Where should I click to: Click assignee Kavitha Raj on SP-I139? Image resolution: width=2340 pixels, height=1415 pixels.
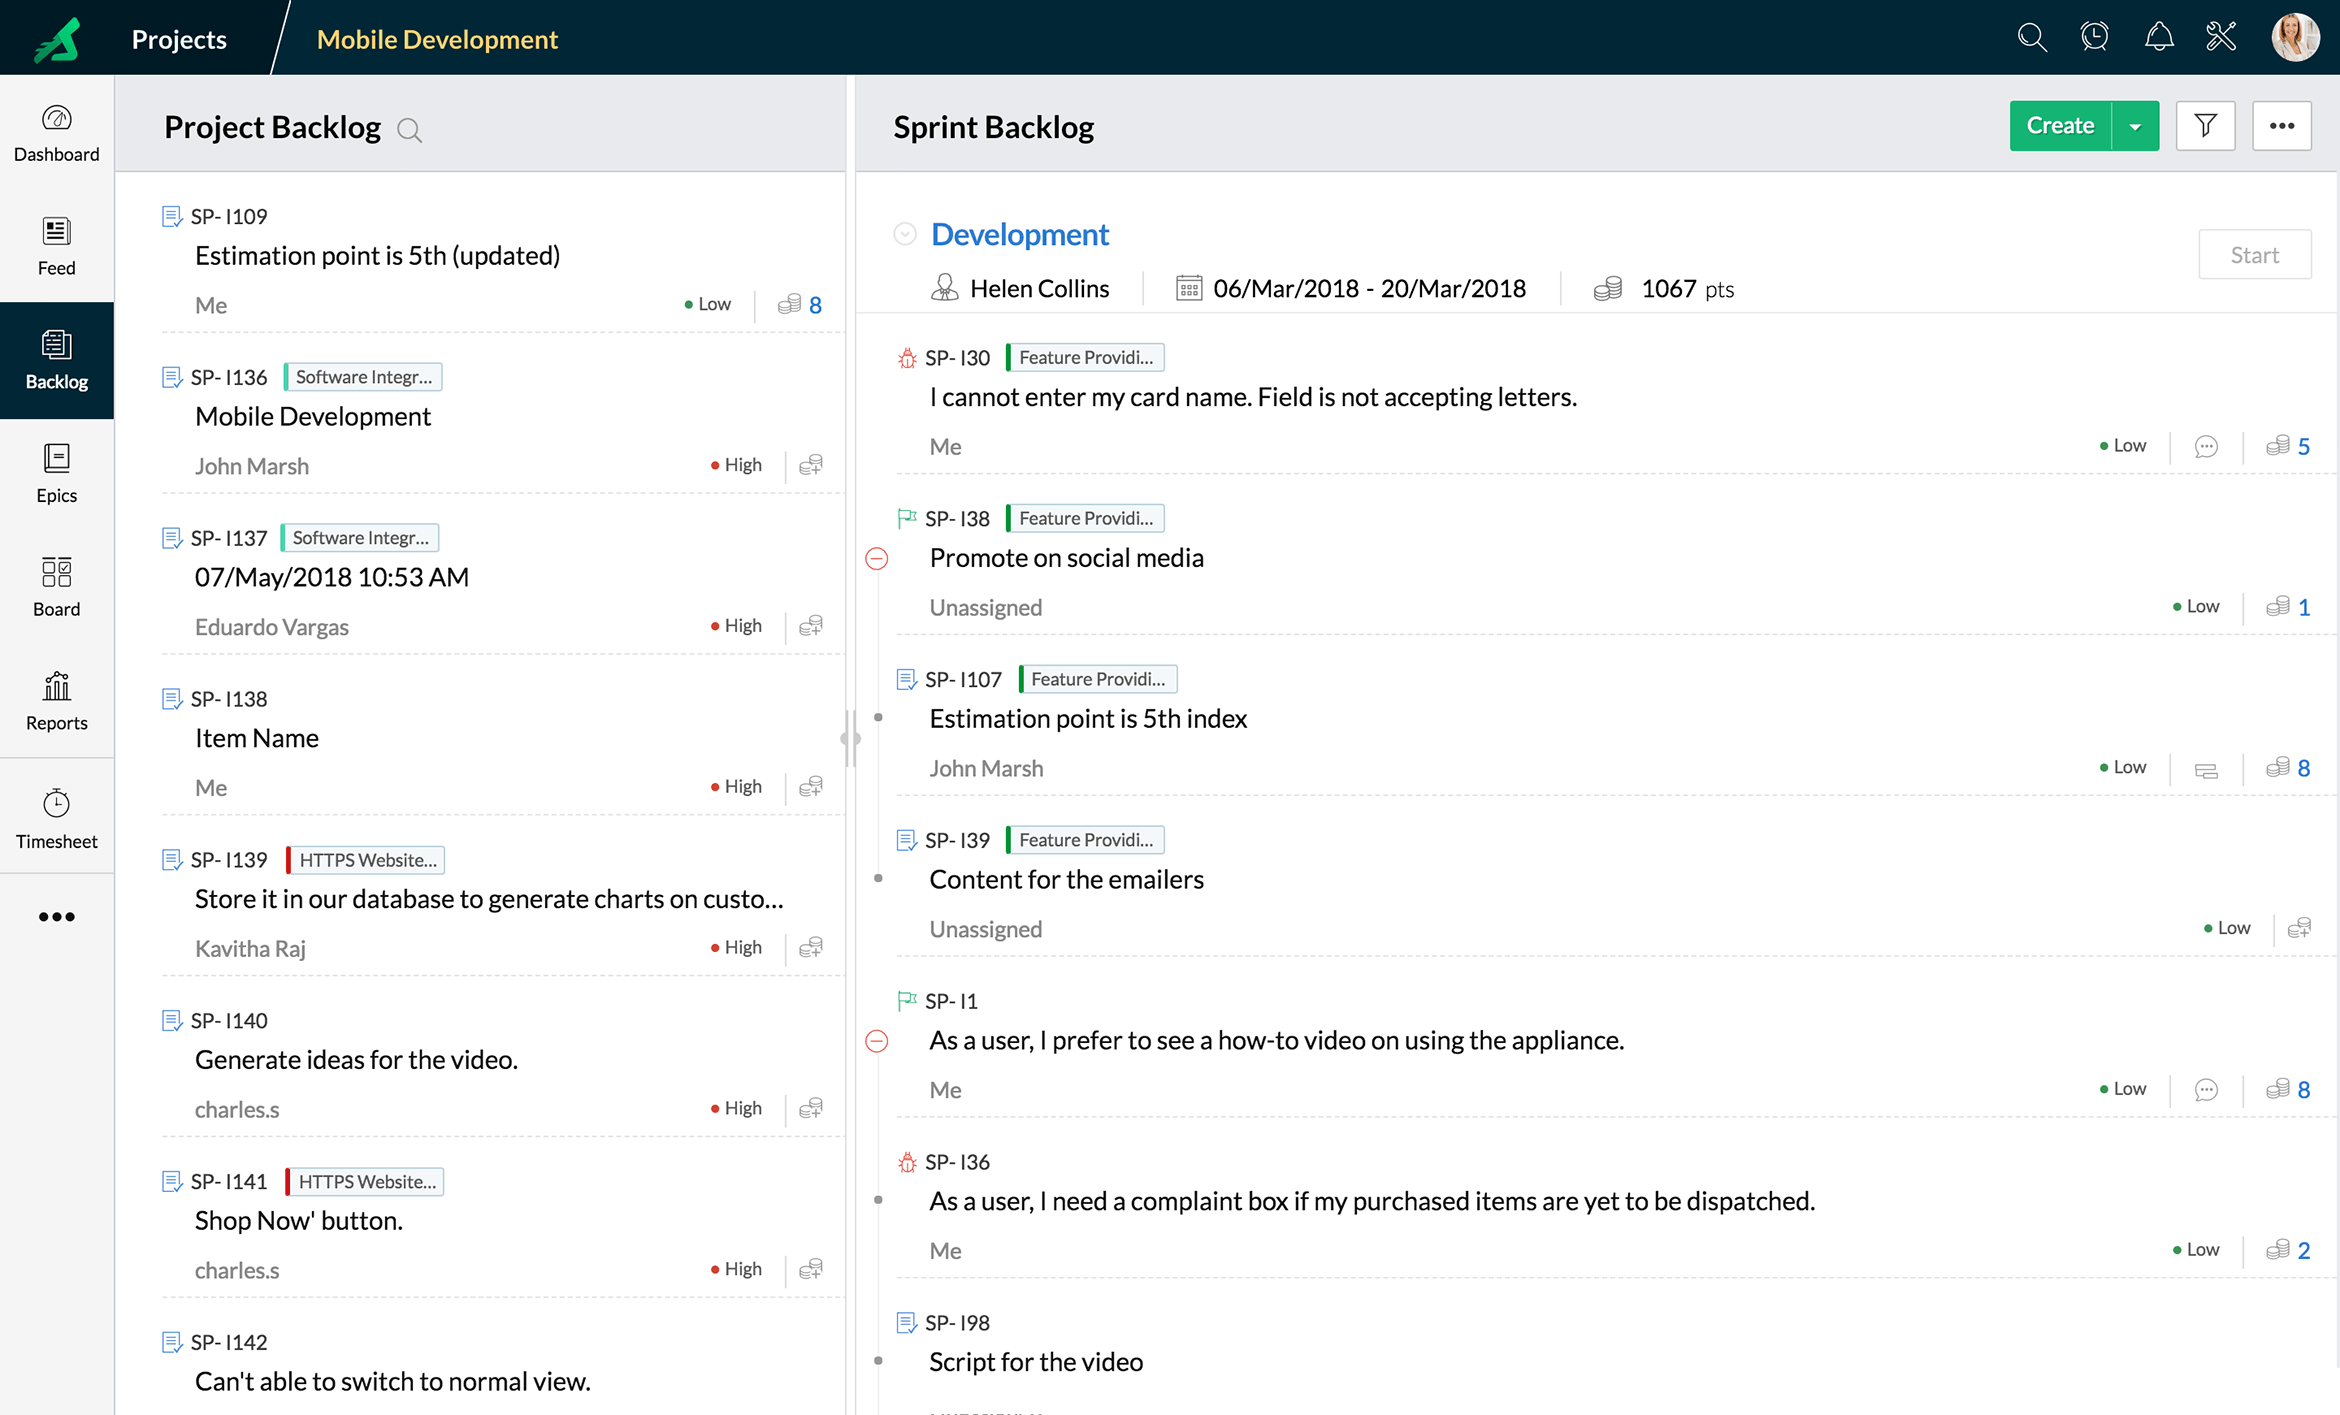(x=250, y=948)
